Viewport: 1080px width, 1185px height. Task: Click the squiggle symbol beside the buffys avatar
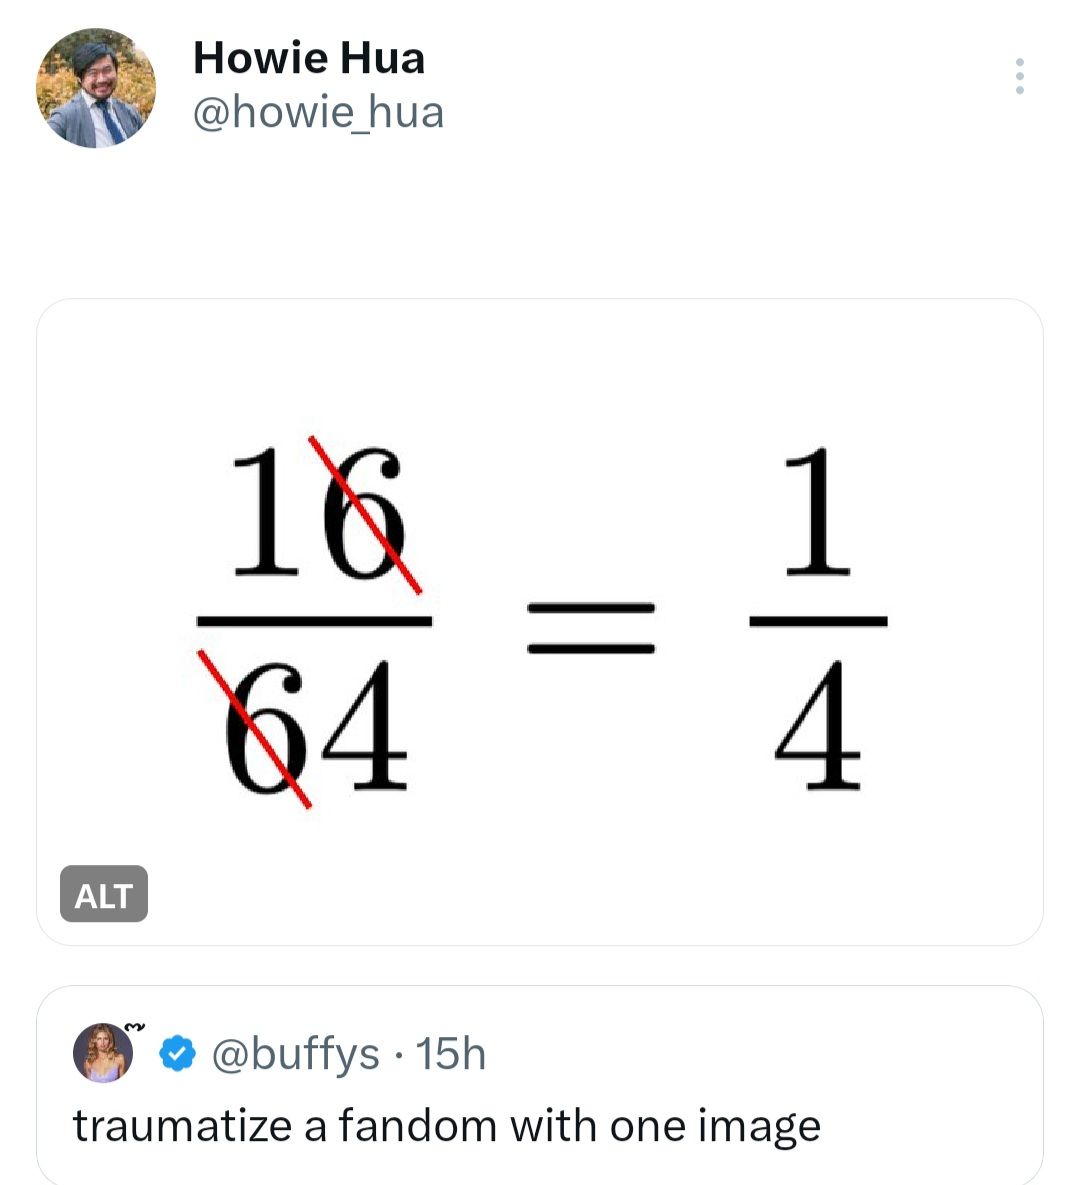(136, 1026)
